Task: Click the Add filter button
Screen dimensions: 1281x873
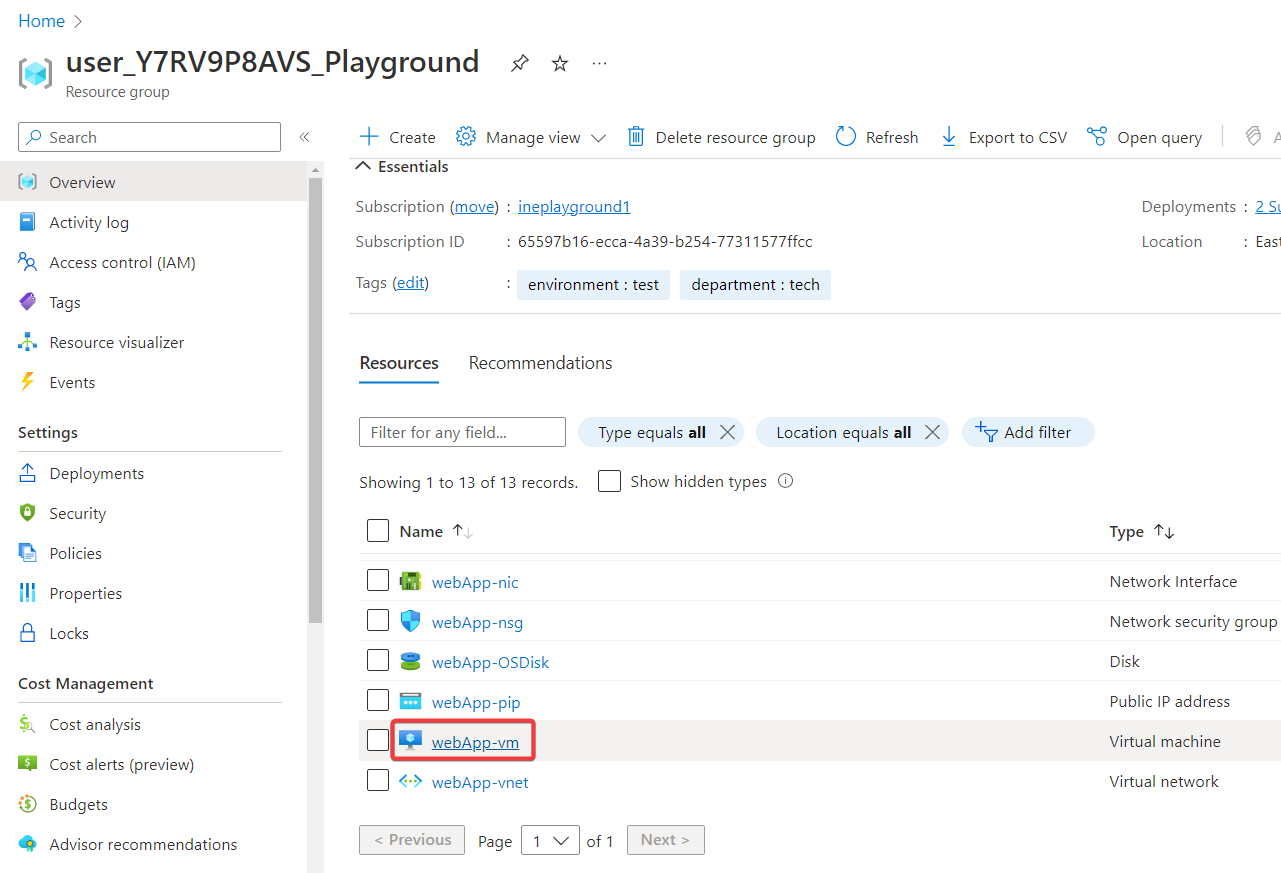Action: point(1027,432)
